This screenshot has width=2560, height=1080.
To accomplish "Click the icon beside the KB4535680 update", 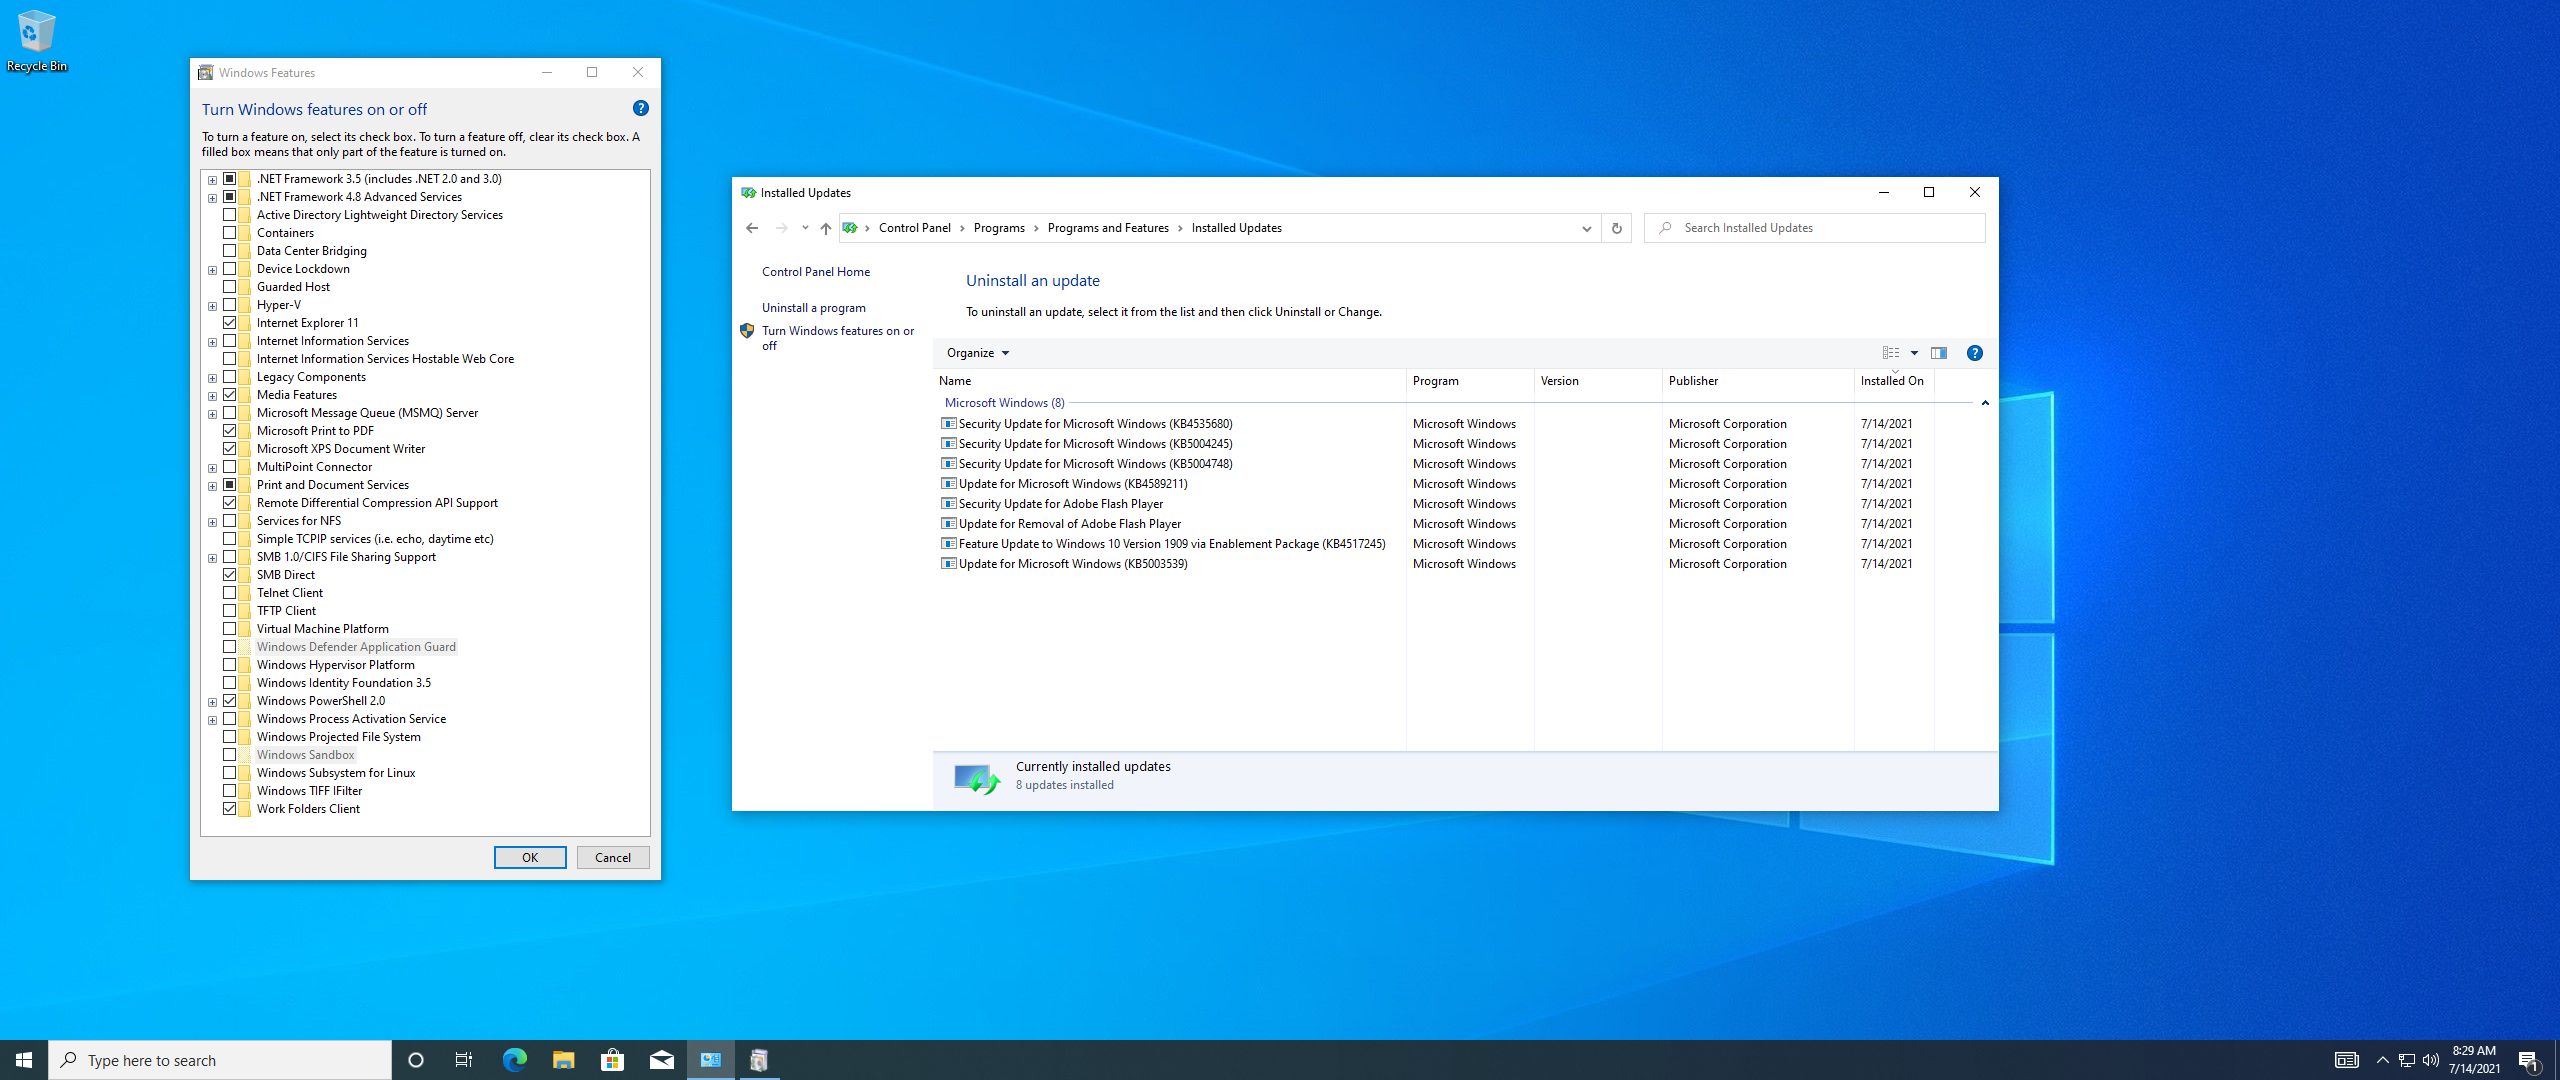I will [948, 424].
